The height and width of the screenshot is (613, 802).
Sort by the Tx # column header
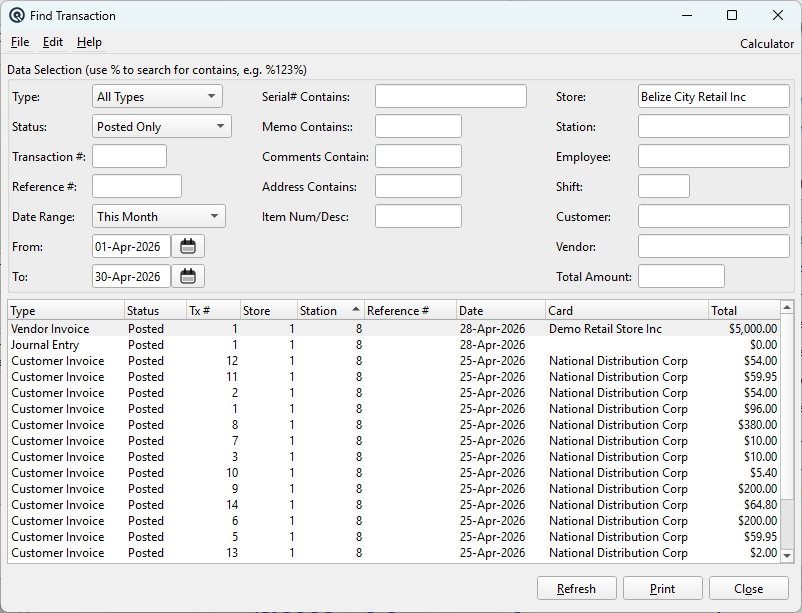[214, 311]
